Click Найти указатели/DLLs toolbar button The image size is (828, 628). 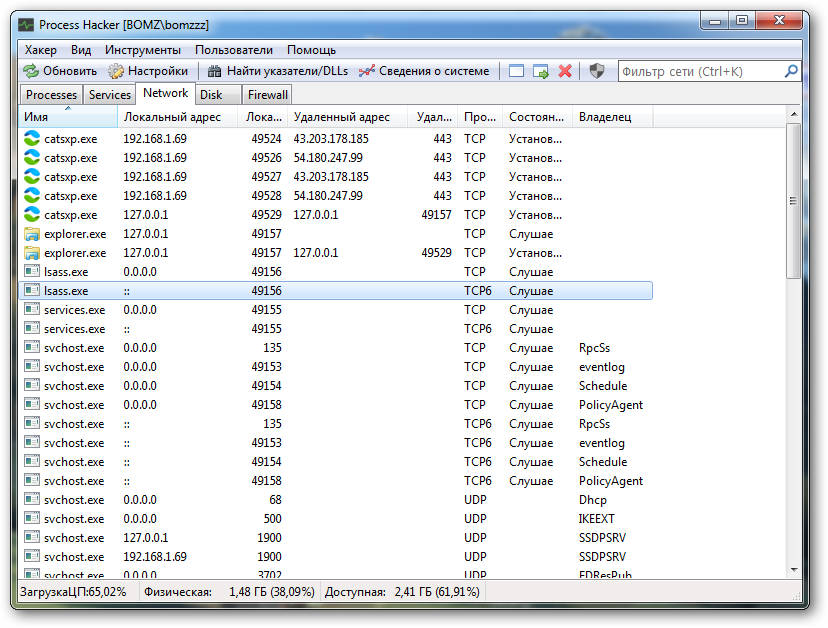275,71
